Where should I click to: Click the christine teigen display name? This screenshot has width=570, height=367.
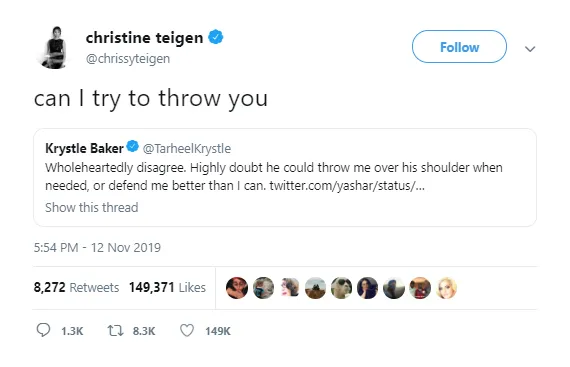point(144,38)
